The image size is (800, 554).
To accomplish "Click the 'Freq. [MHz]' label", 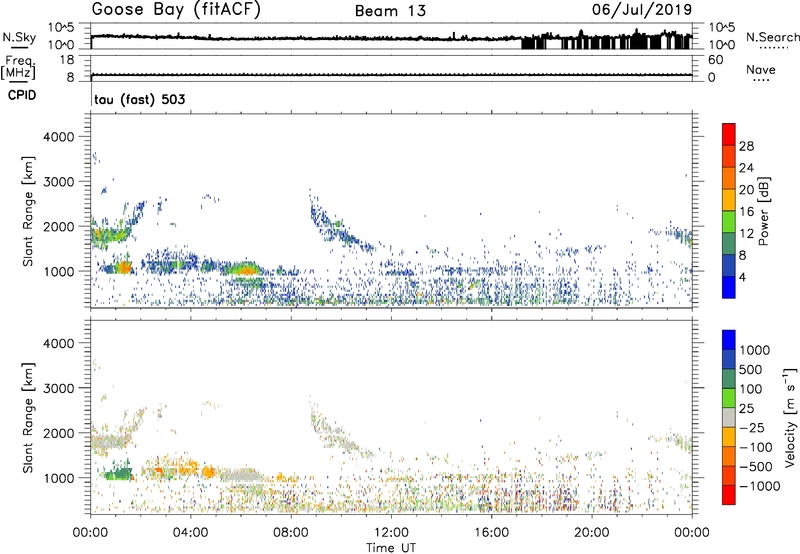I will coord(18,68).
